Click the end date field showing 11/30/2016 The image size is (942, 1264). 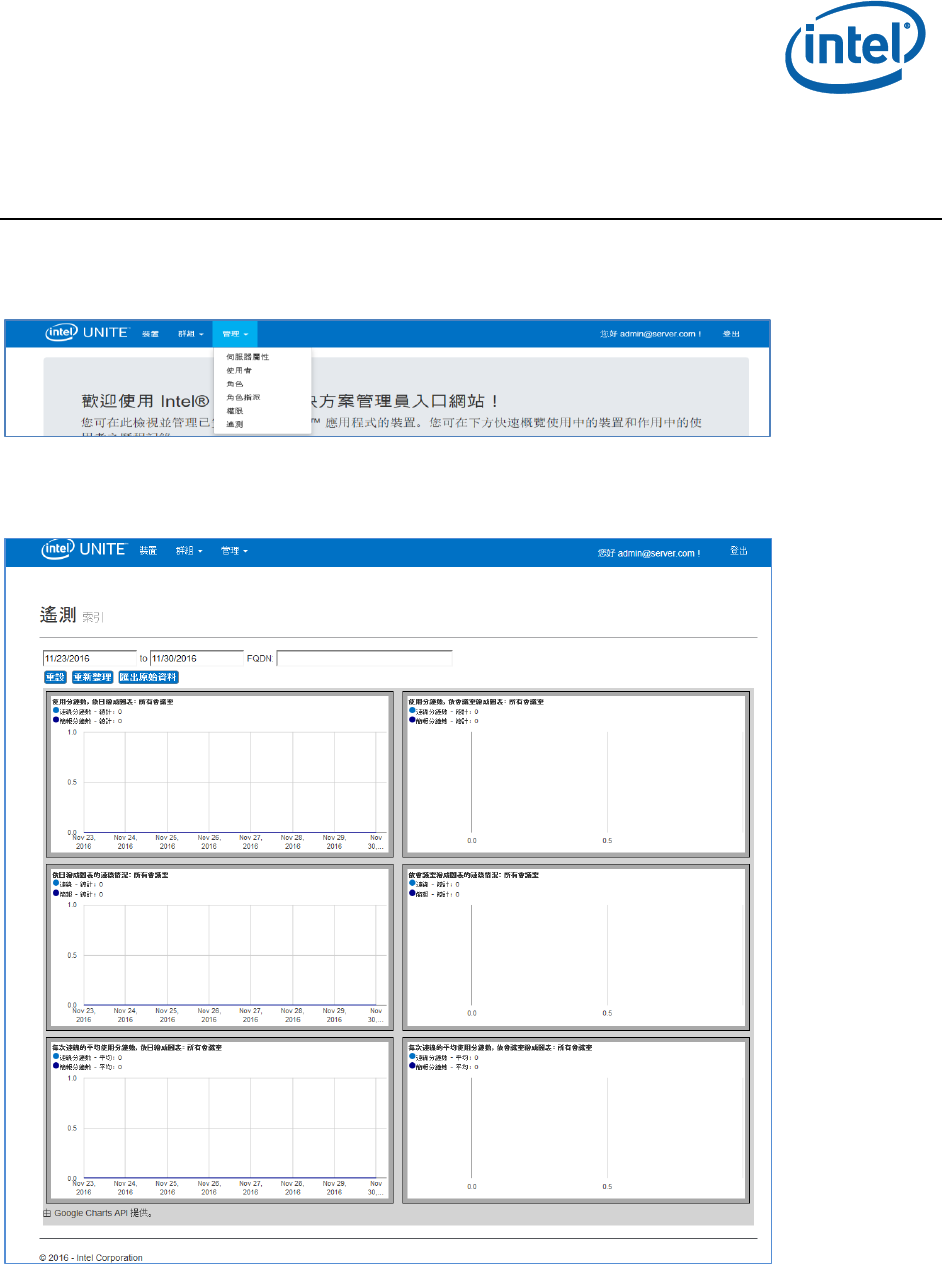coord(197,658)
